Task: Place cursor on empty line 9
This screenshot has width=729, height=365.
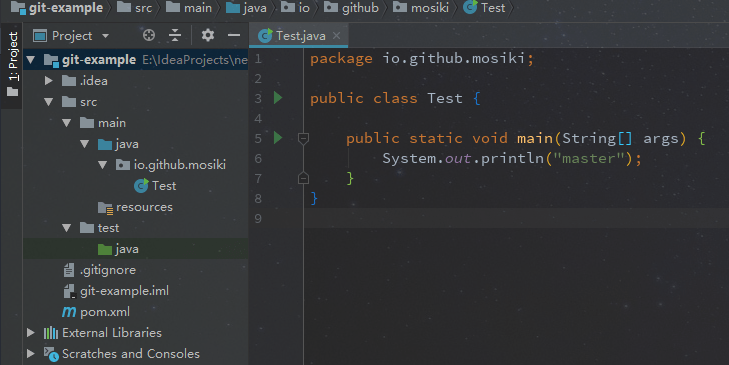Action: tap(517, 219)
